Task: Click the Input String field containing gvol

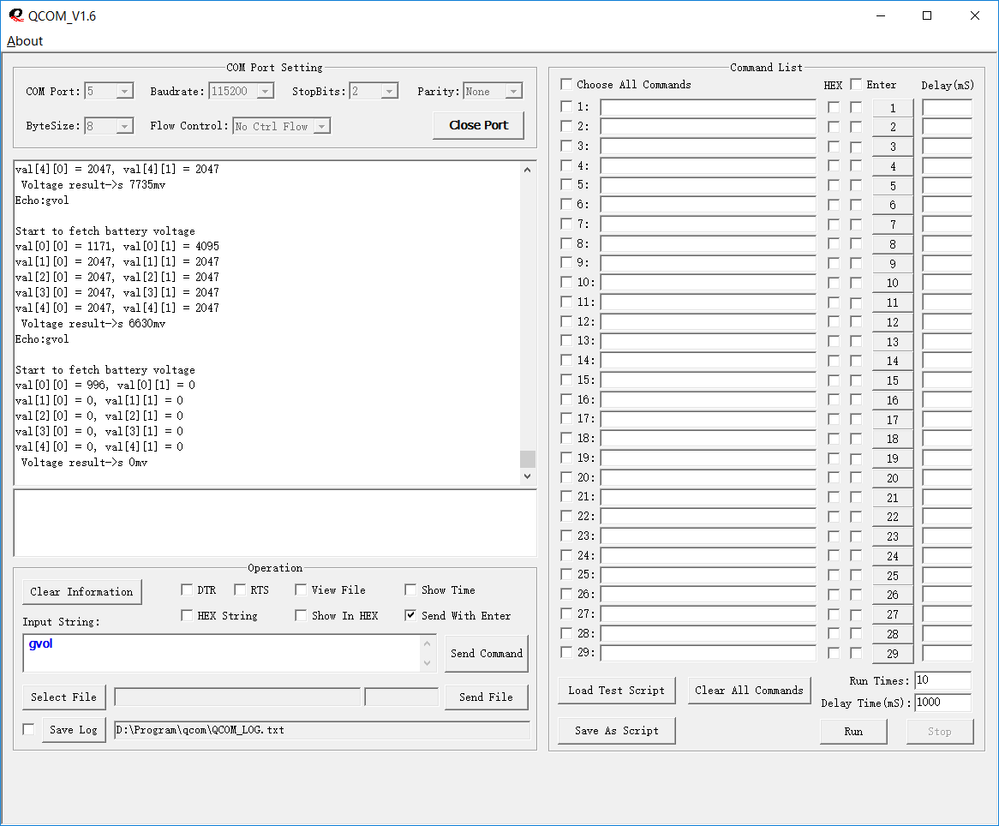Action: pos(223,653)
